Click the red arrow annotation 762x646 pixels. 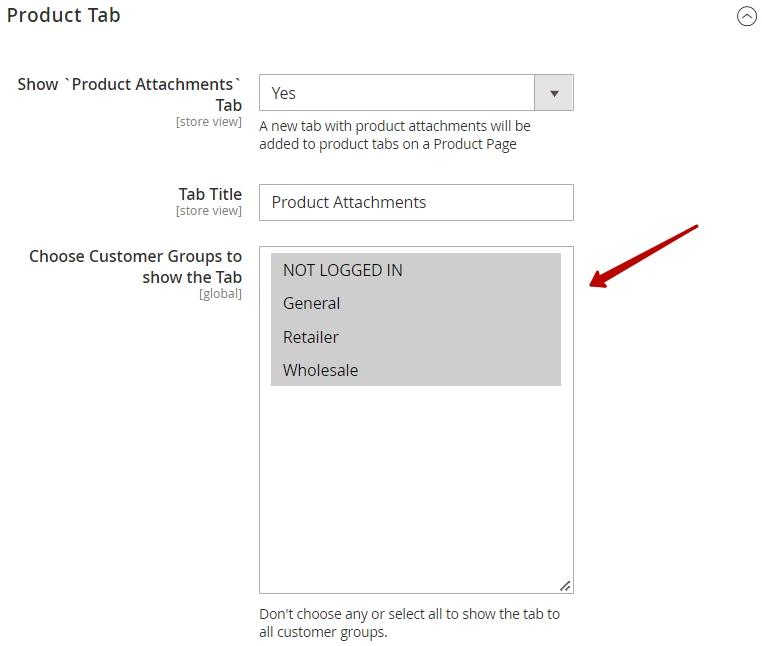643,256
